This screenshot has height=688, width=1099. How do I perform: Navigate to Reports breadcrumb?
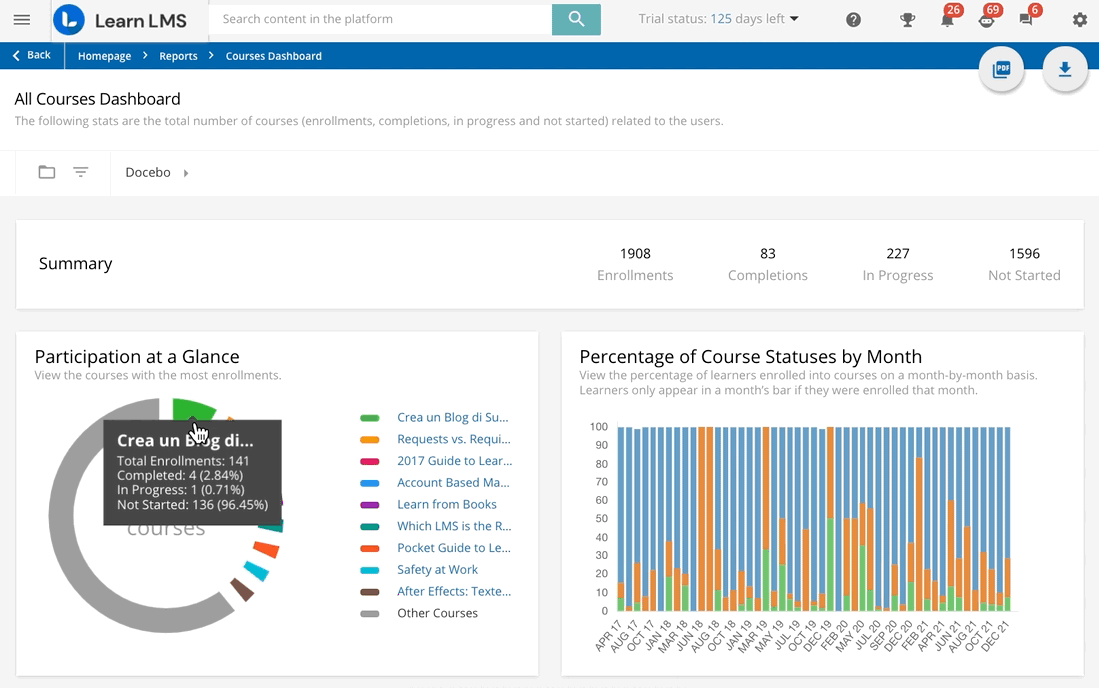tap(178, 56)
